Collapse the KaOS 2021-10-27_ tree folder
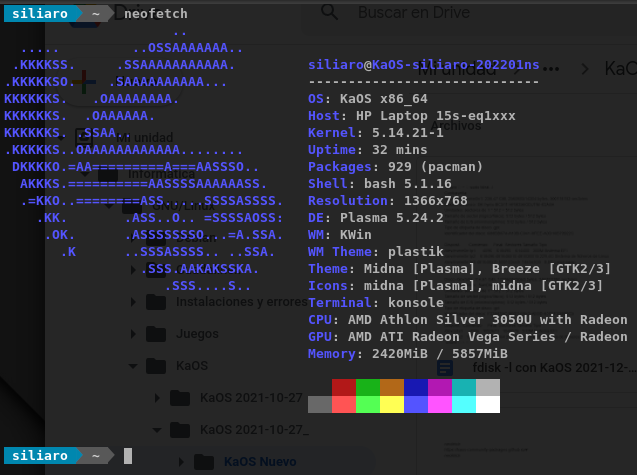Image resolution: width=637 pixels, height=475 pixels. coord(157,430)
